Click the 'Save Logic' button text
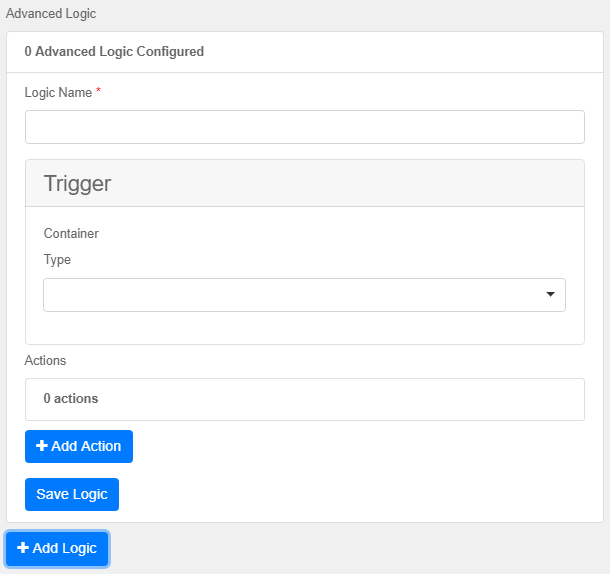Viewport: 610px width, 574px height. (x=72, y=494)
